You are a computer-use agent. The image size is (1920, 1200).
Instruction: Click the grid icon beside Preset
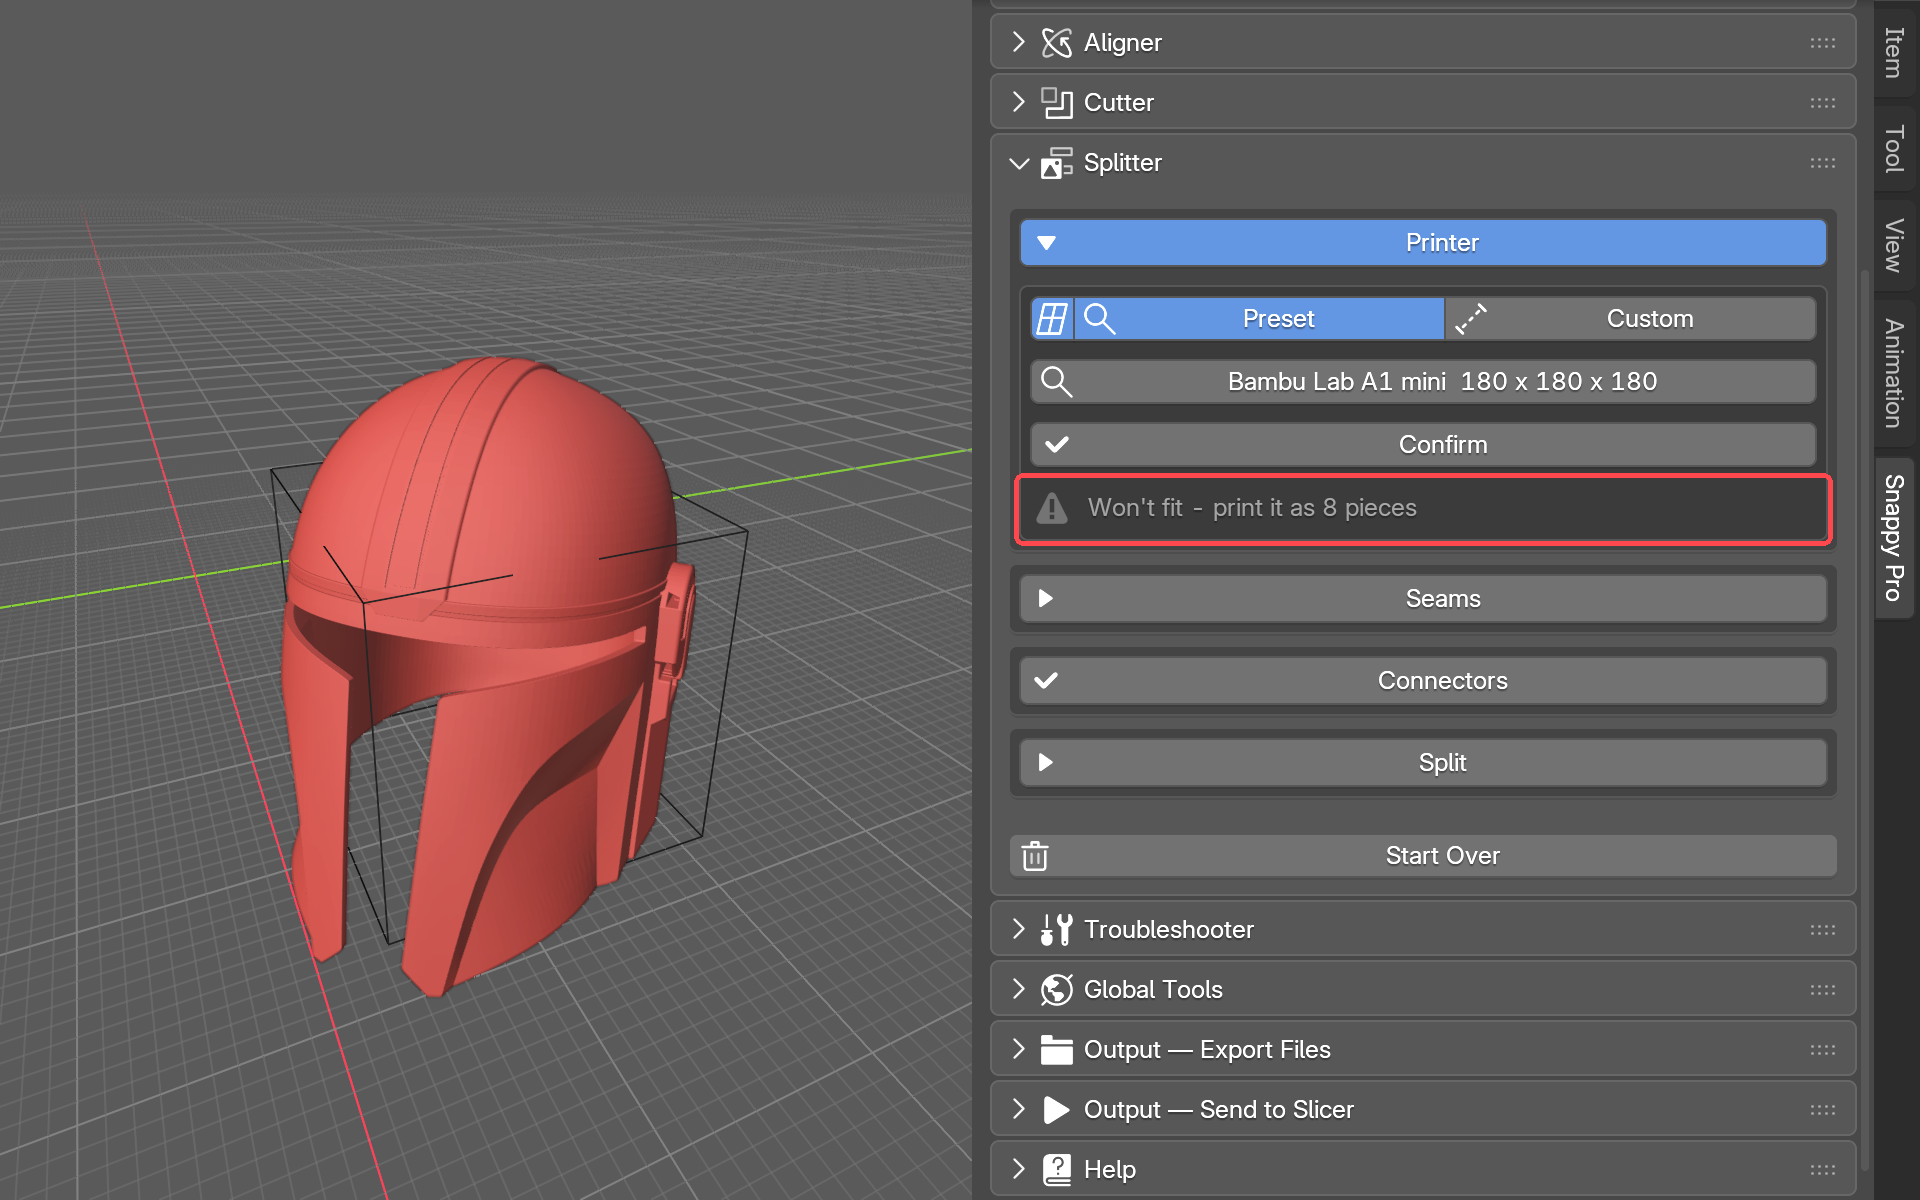(1052, 319)
